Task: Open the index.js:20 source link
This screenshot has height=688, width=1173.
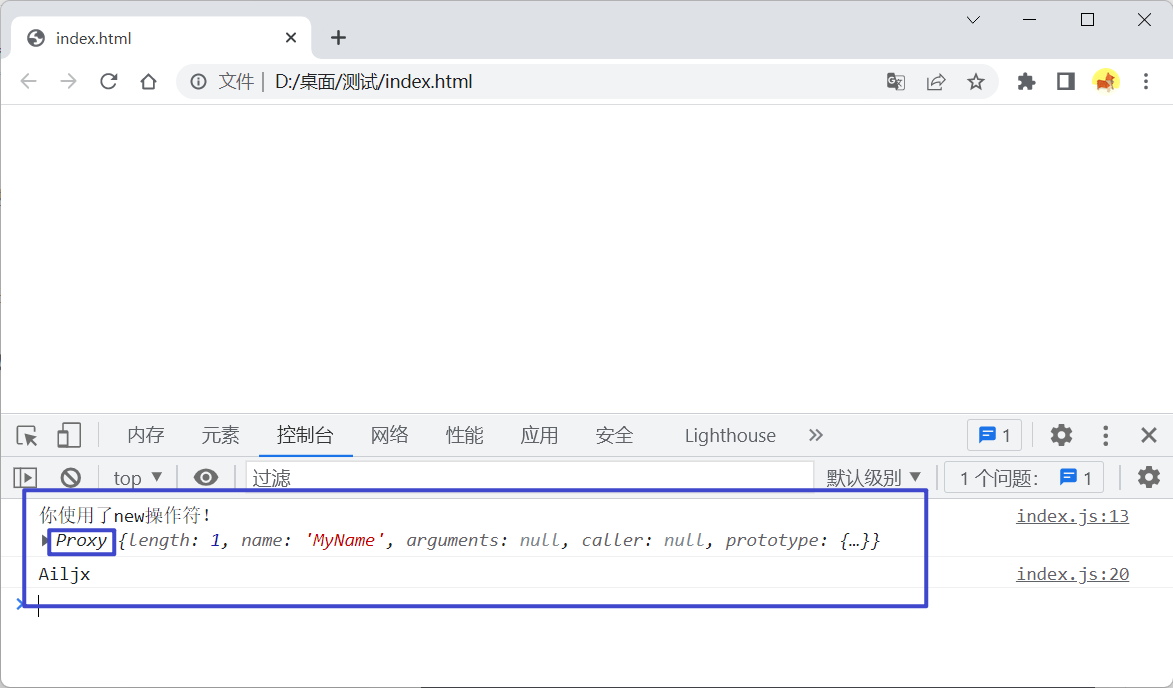Action: 1072,573
